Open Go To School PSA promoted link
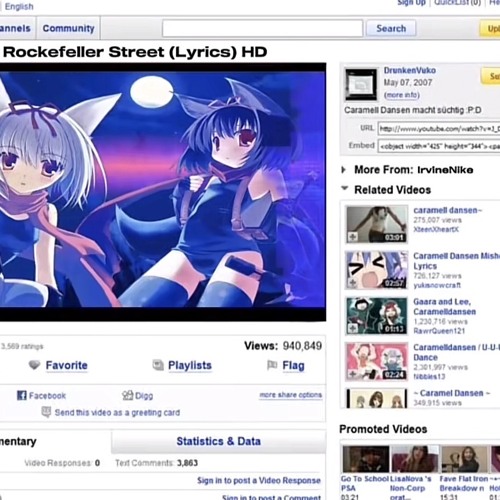500x500 pixels. pos(365,483)
